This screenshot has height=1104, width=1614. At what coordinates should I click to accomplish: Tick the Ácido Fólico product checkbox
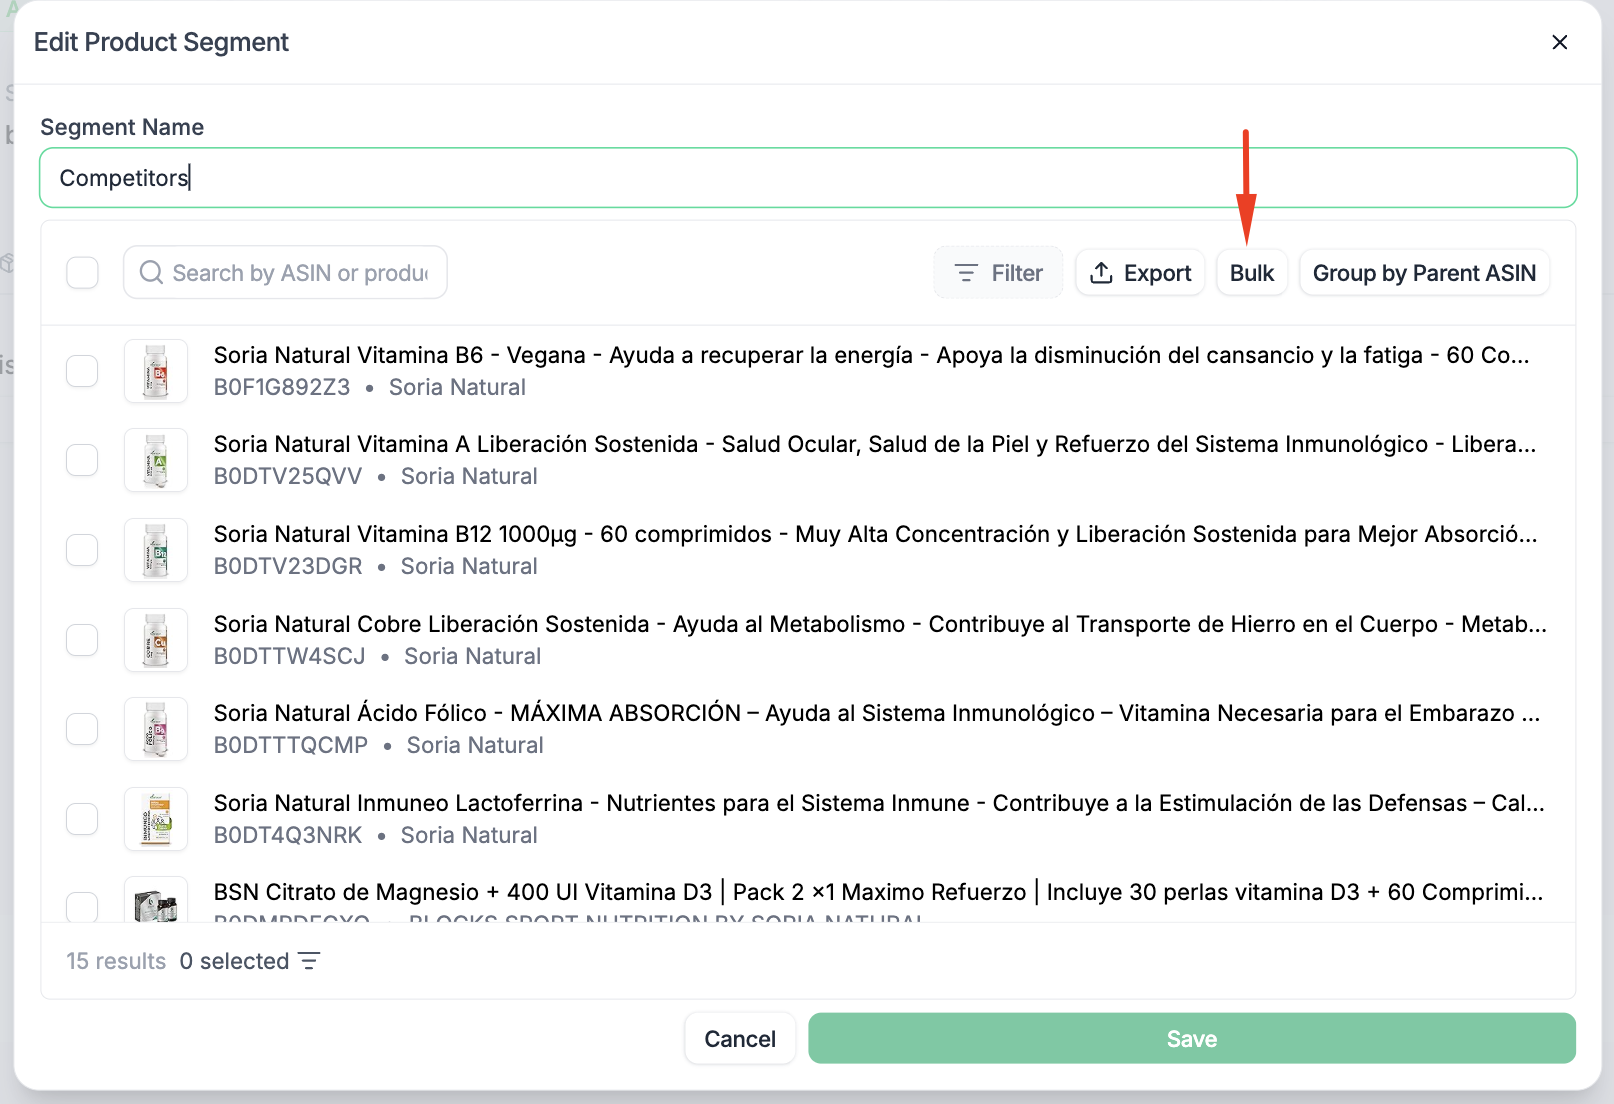[x=82, y=729]
